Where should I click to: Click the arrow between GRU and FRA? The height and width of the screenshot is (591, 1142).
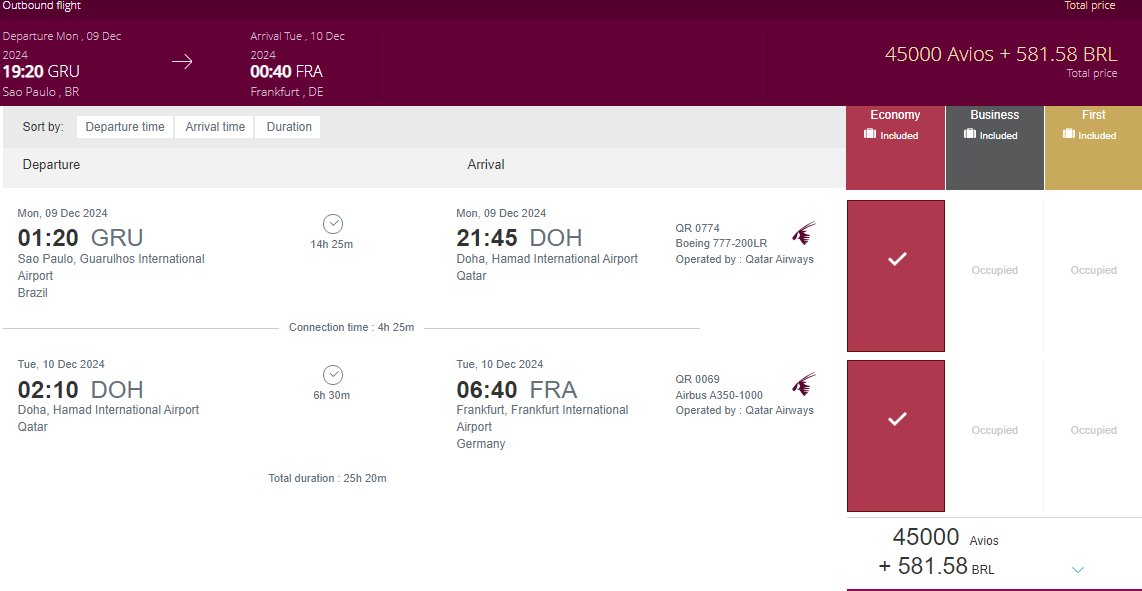(x=182, y=62)
